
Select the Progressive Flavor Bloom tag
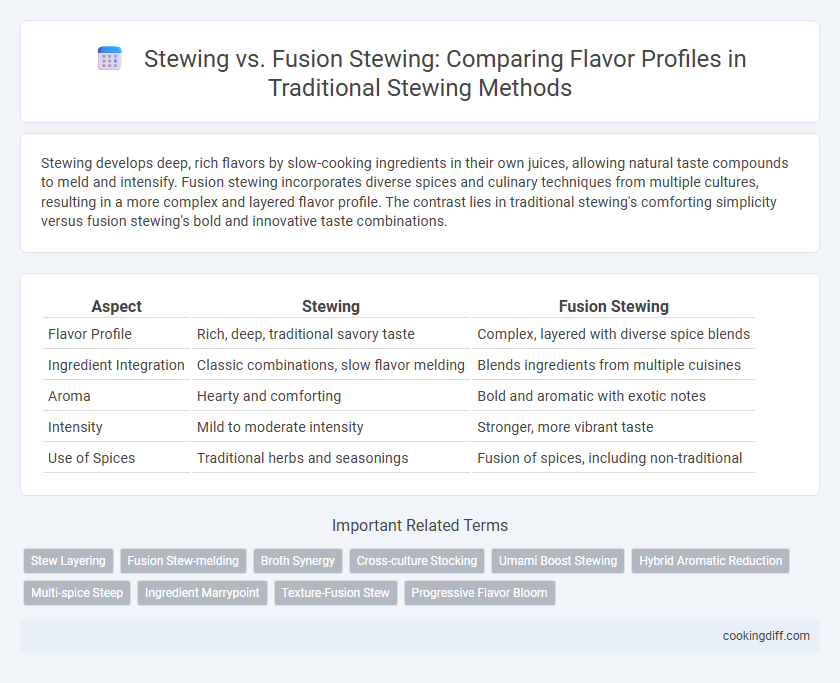pyautogui.click(x=479, y=593)
